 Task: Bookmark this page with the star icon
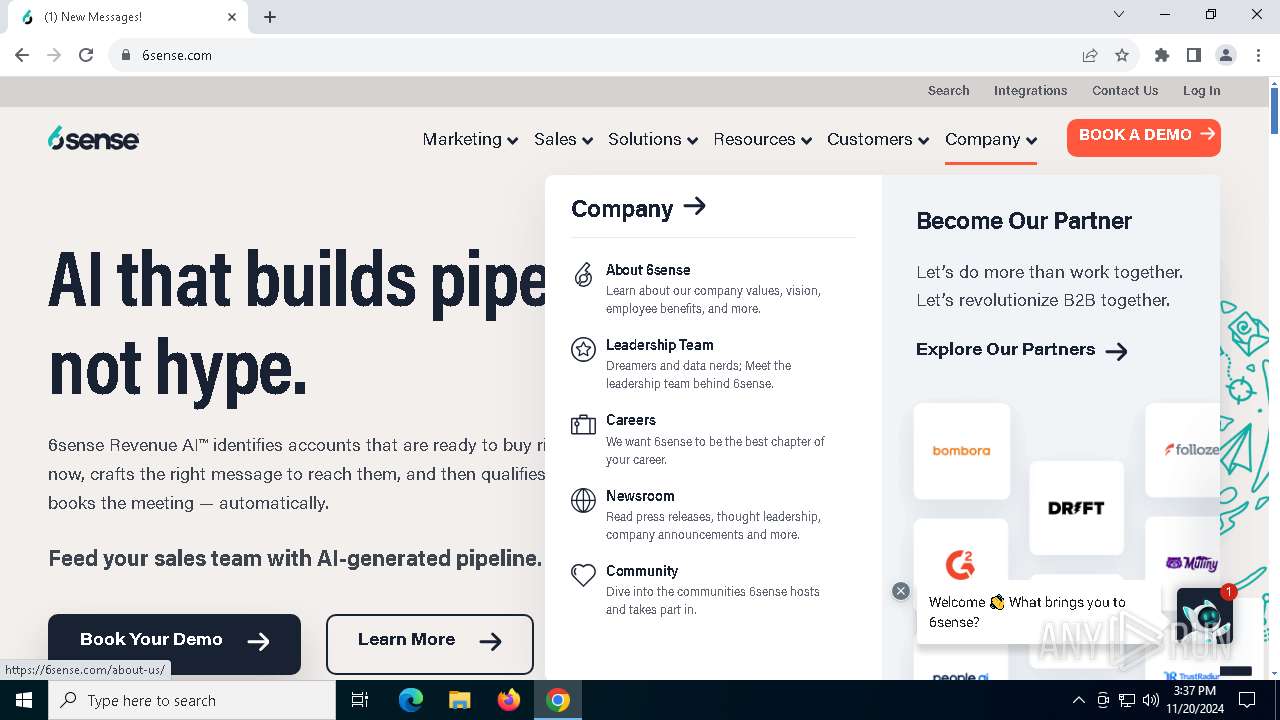1122,55
